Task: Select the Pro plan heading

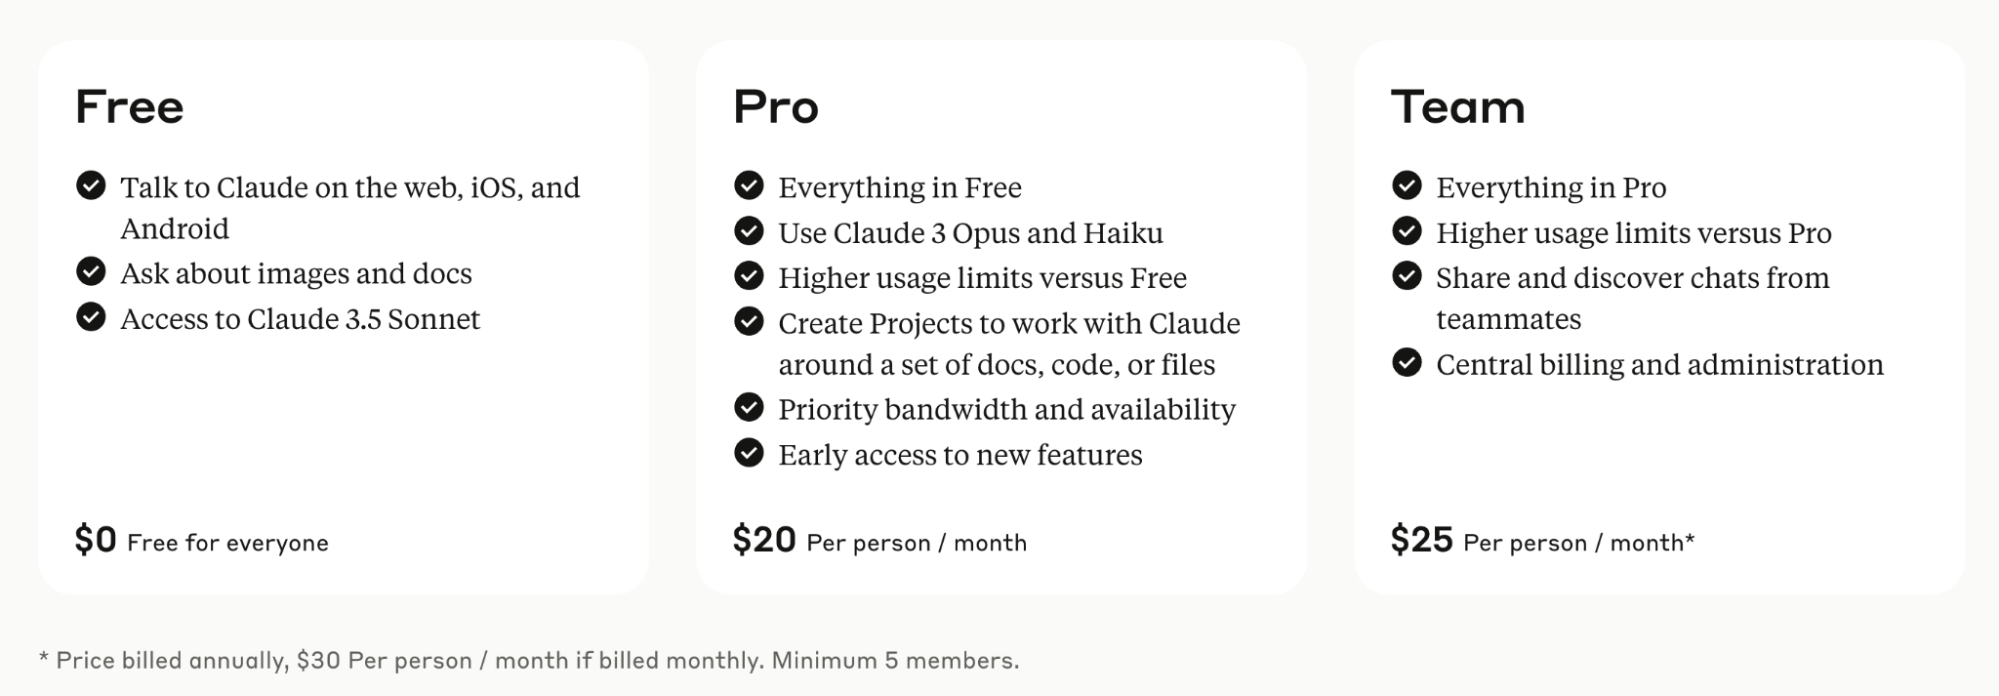Action: [776, 107]
